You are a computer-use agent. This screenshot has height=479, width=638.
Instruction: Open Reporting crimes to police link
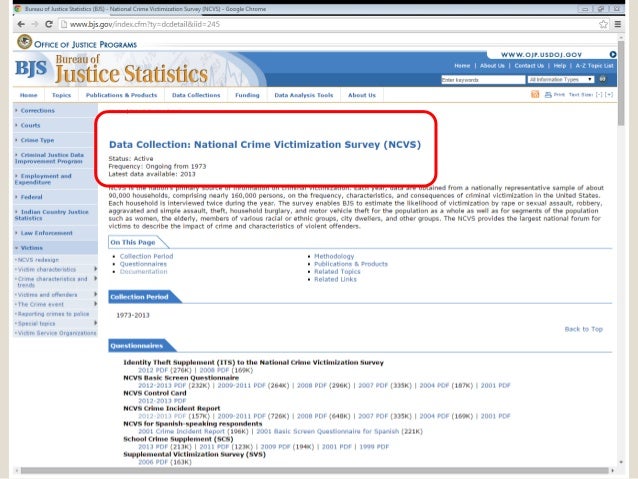tap(53, 314)
